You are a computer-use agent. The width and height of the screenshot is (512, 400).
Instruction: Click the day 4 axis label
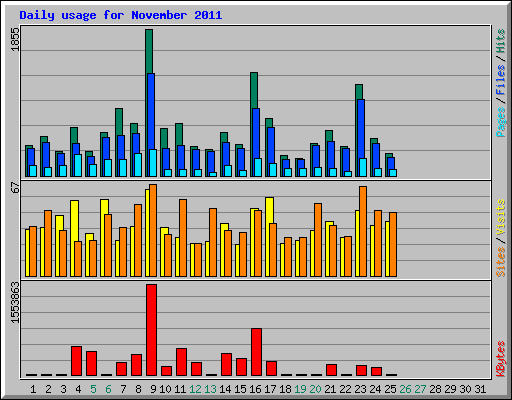[x=78, y=389]
